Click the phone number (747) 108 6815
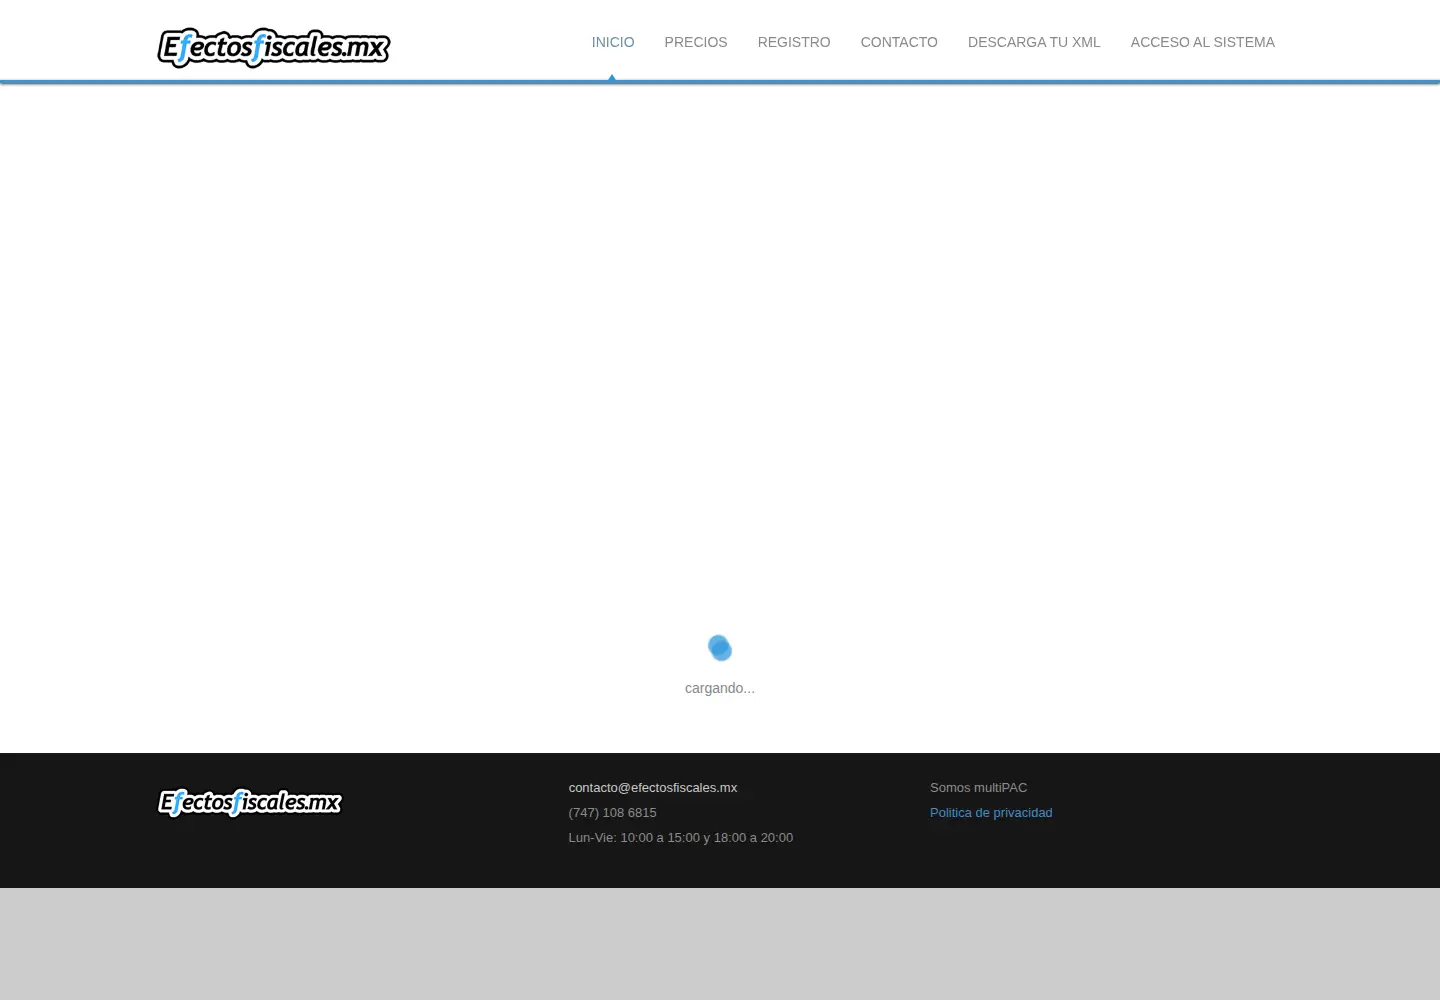 pos(613,813)
